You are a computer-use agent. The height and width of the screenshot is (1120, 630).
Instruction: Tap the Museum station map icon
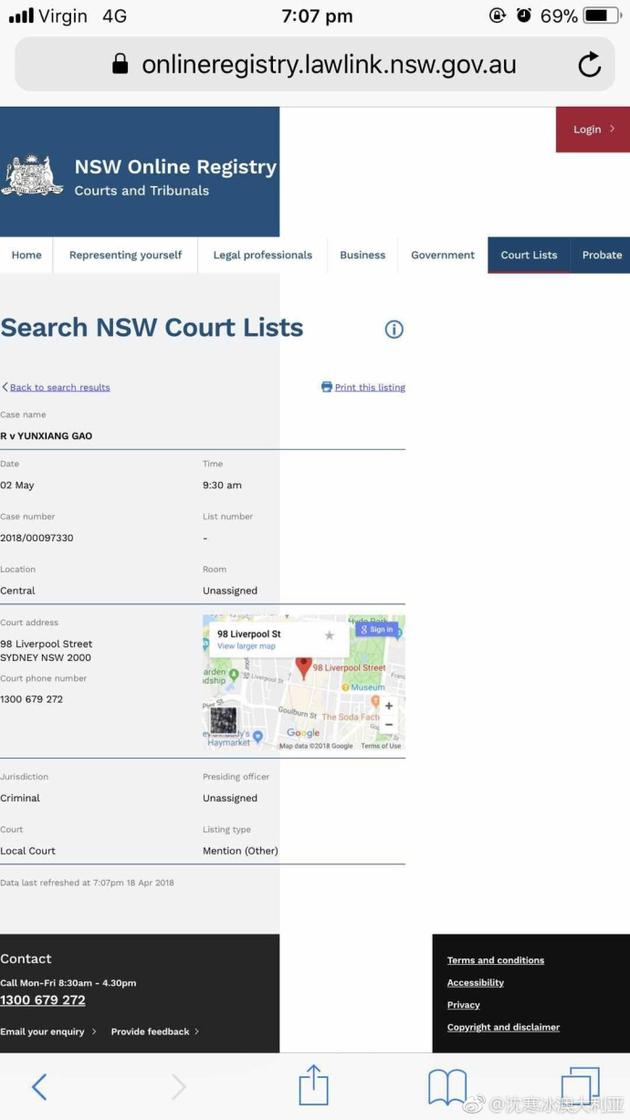[x=346, y=687]
